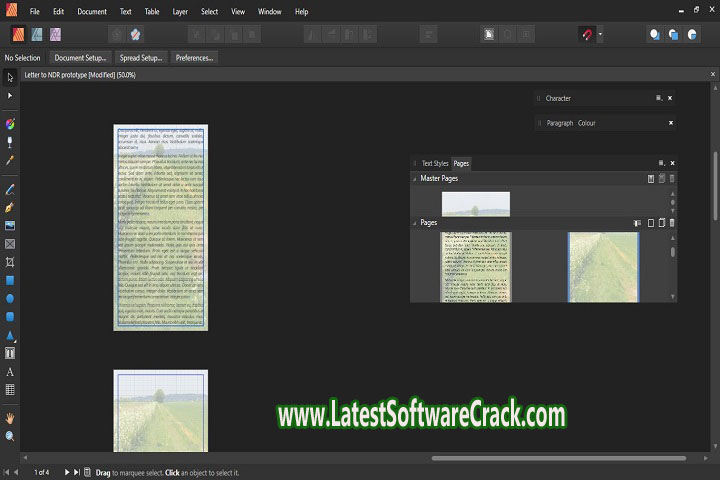Add a master page icon
The image size is (720, 480).
tap(651, 179)
